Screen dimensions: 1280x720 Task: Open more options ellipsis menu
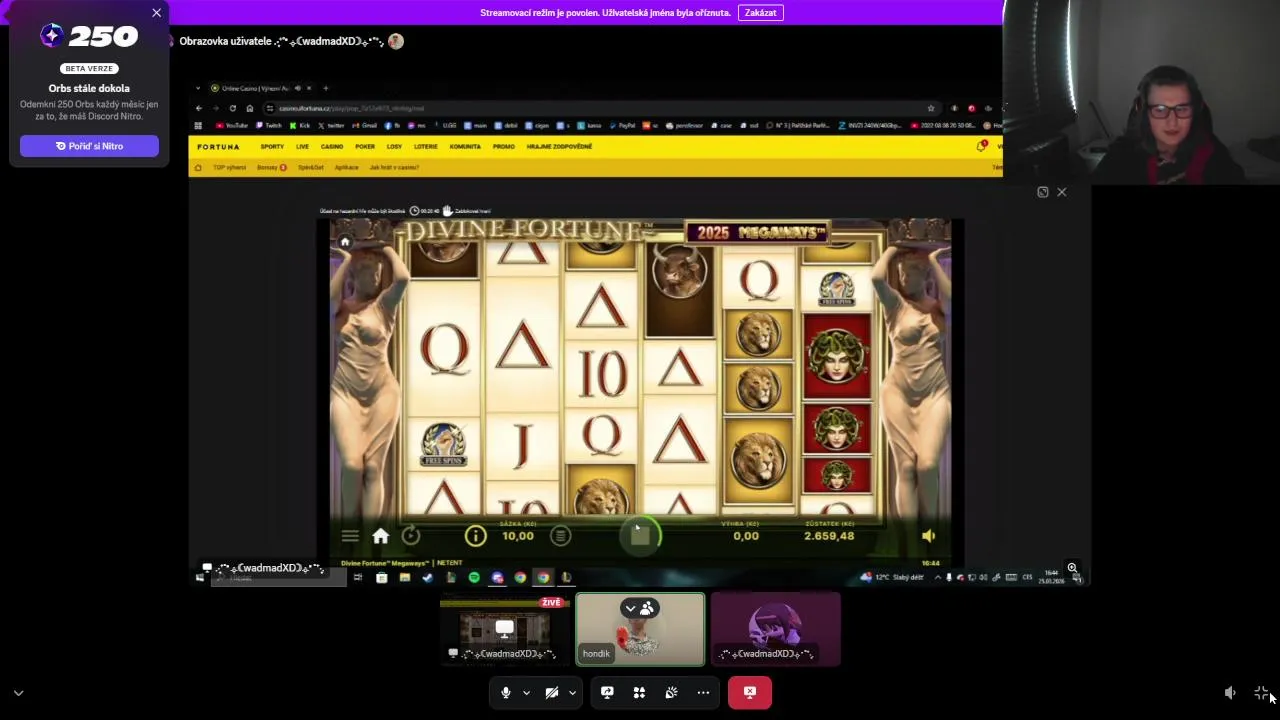coord(703,692)
